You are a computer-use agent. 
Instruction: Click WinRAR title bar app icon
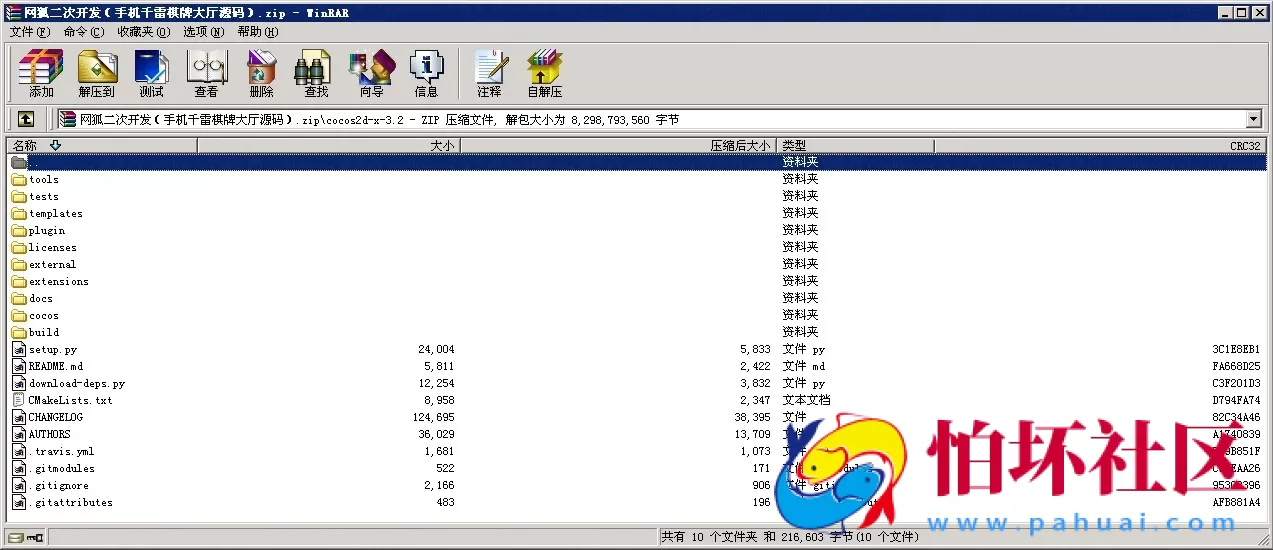coord(13,13)
